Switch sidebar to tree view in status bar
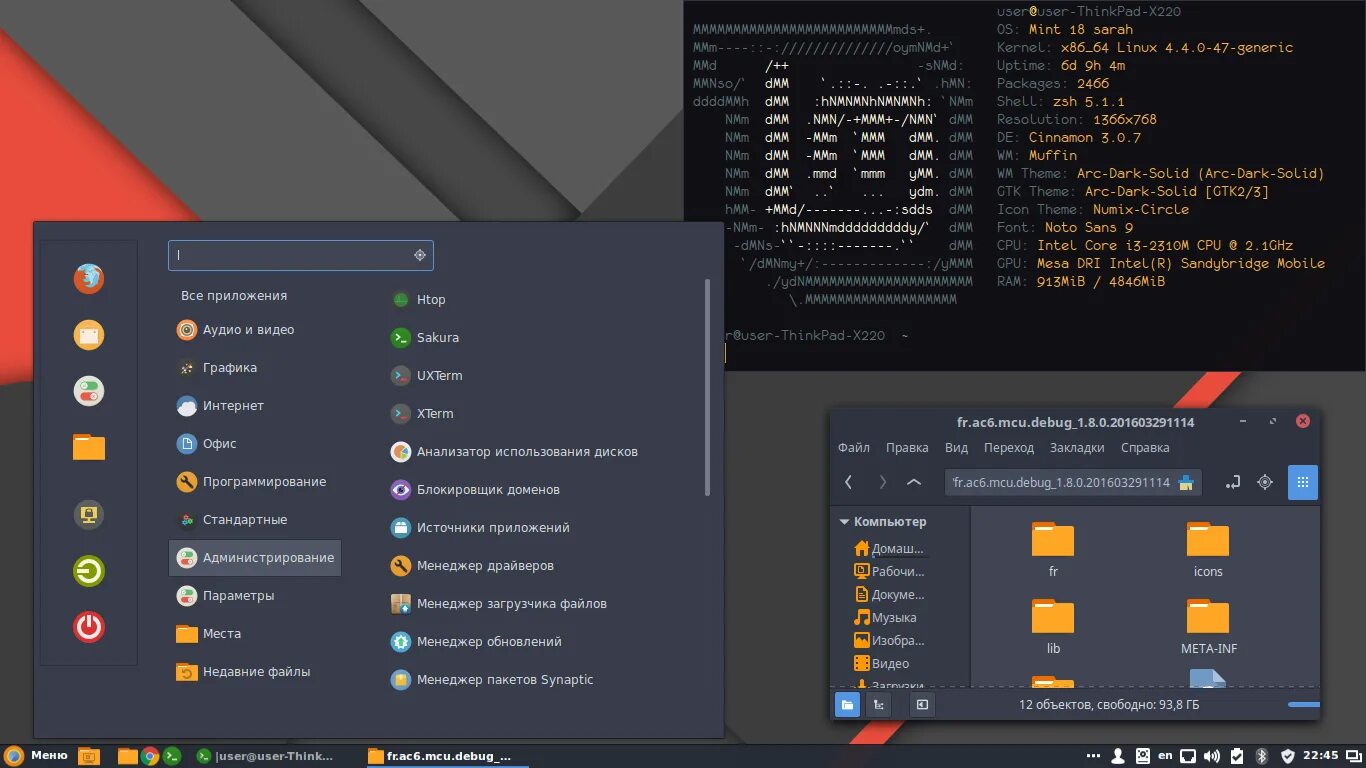Screen dimensions: 1366x768 click(879, 705)
